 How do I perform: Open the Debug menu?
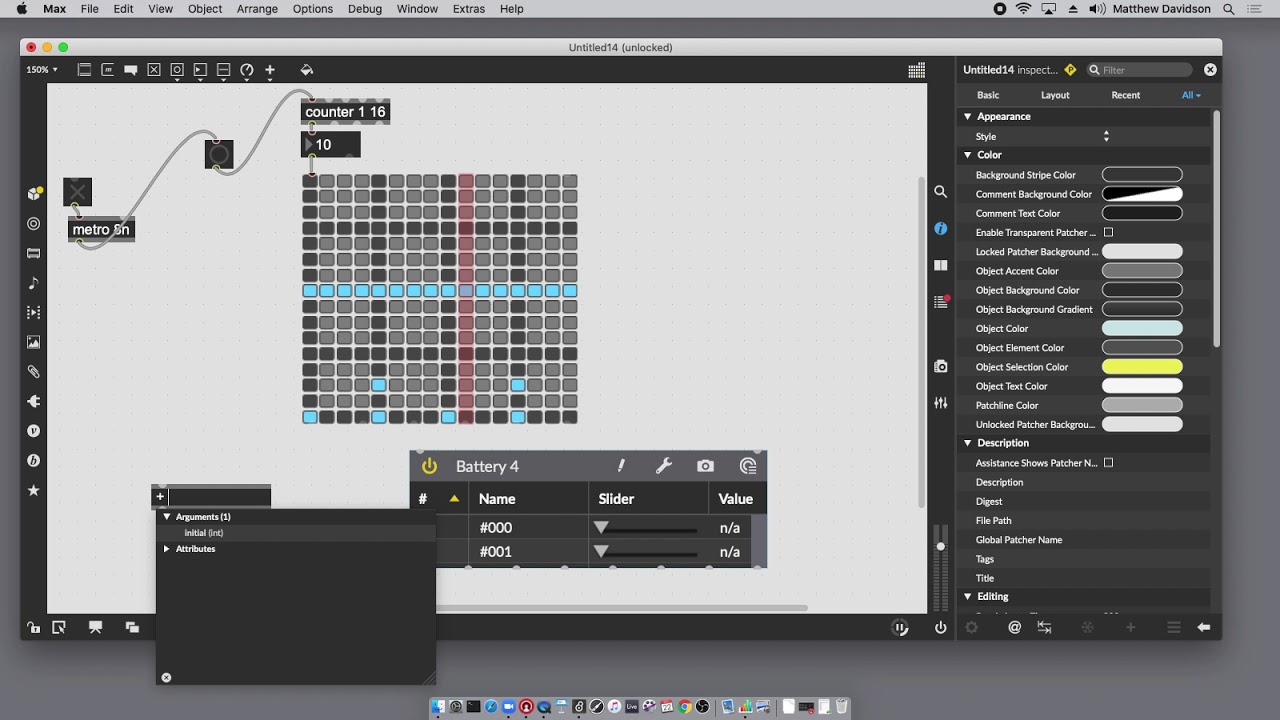[x=365, y=9]
